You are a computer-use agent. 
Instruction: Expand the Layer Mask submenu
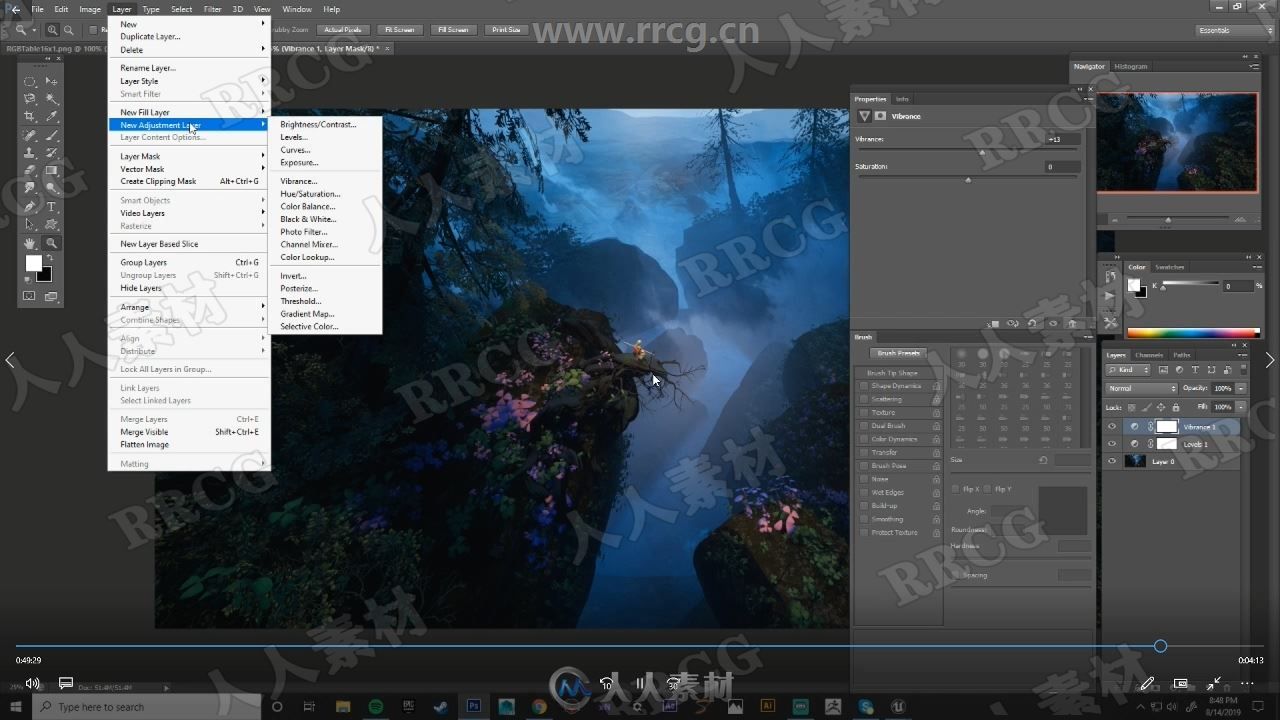[x=189, y=156]
